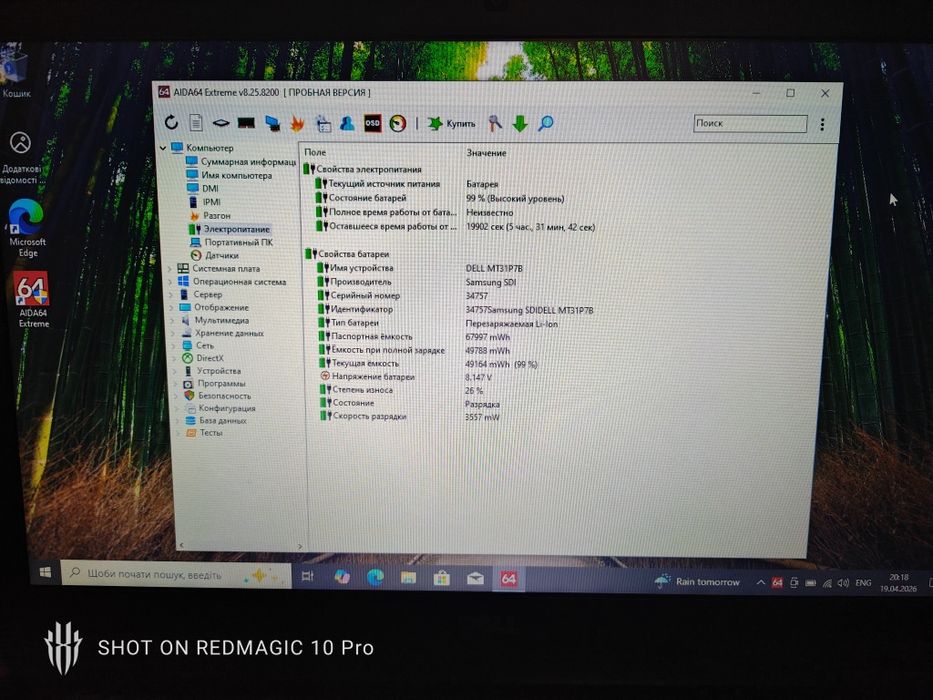Click the blue user toolbar icon

[347, 123]
